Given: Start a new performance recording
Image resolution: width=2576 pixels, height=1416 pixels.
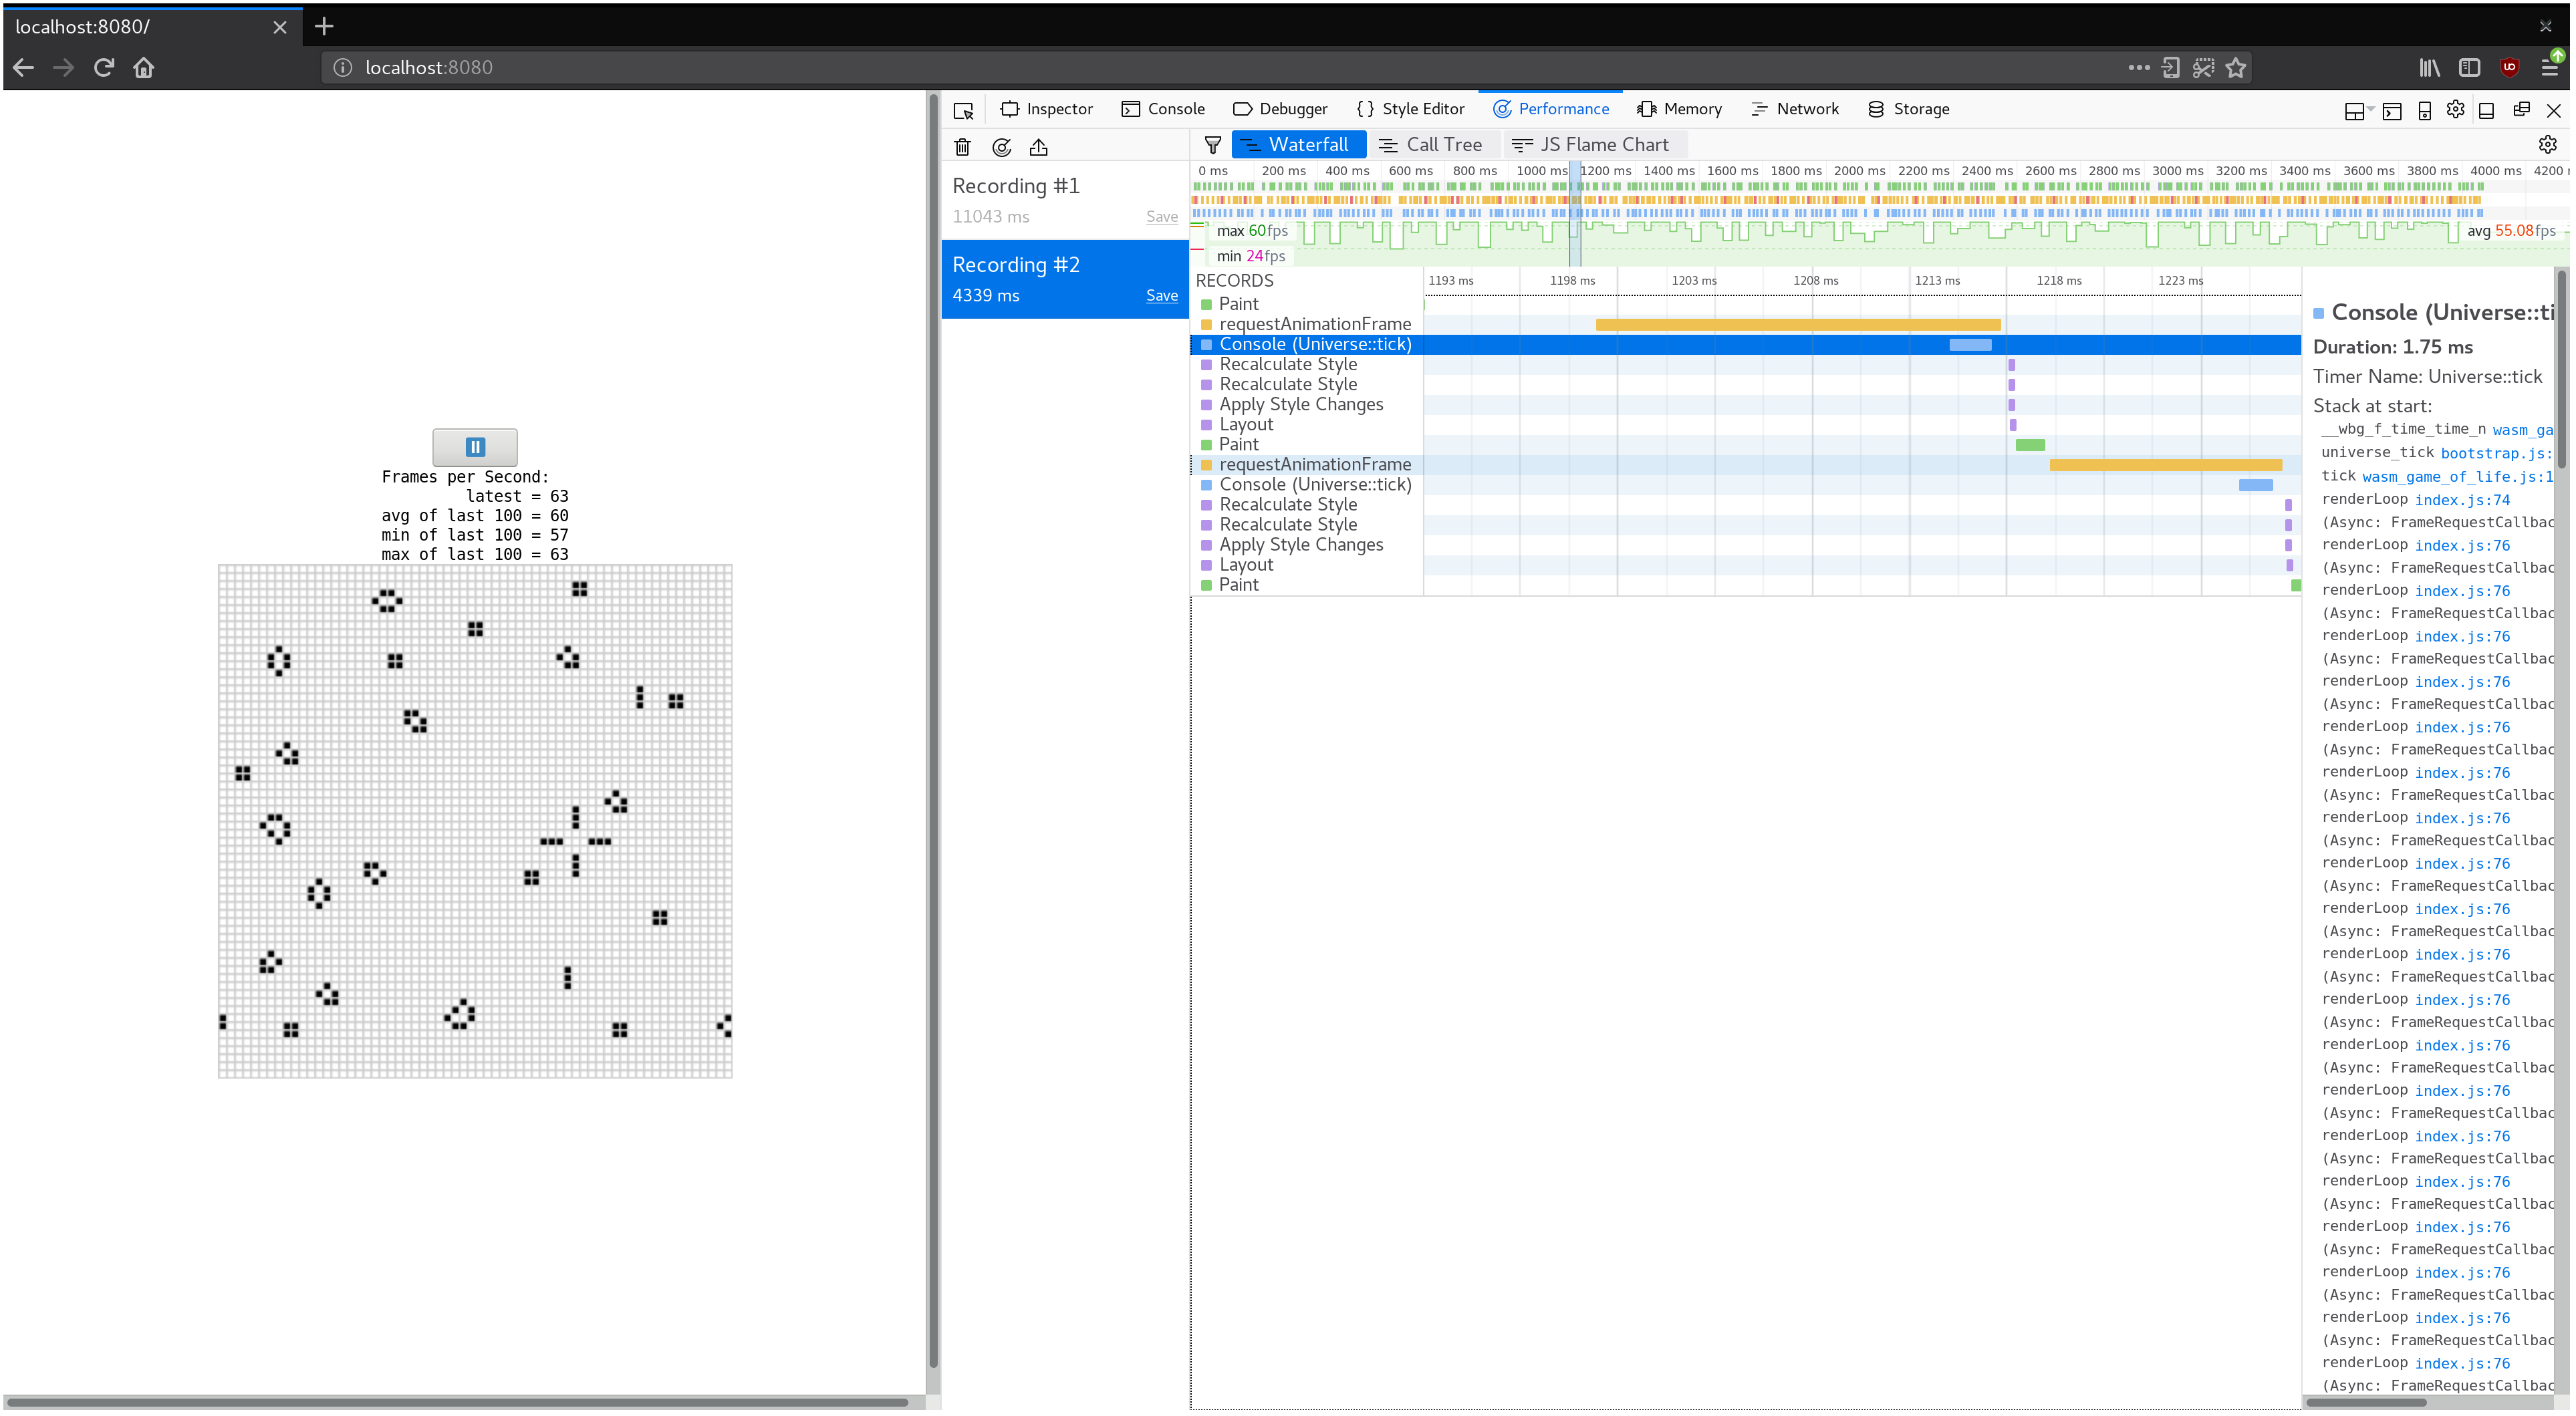Looking at the screenshot, I should (x=1001, y=147).
